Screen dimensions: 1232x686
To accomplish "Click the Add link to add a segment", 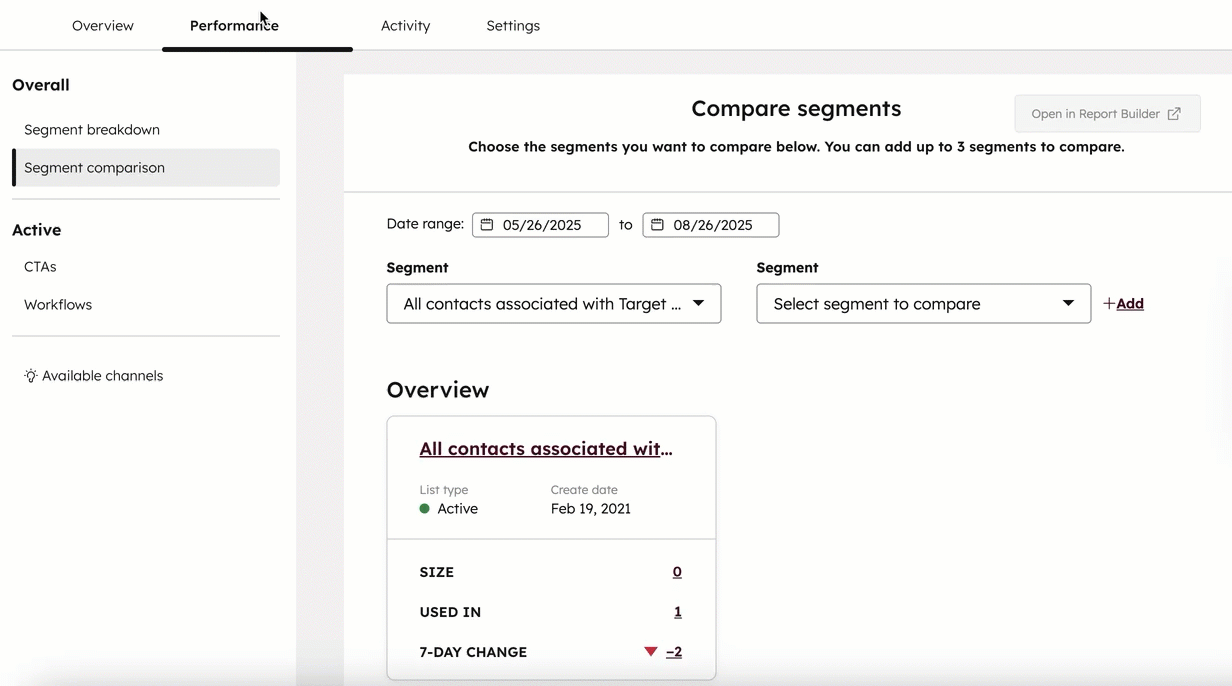I will (1130, 303).
